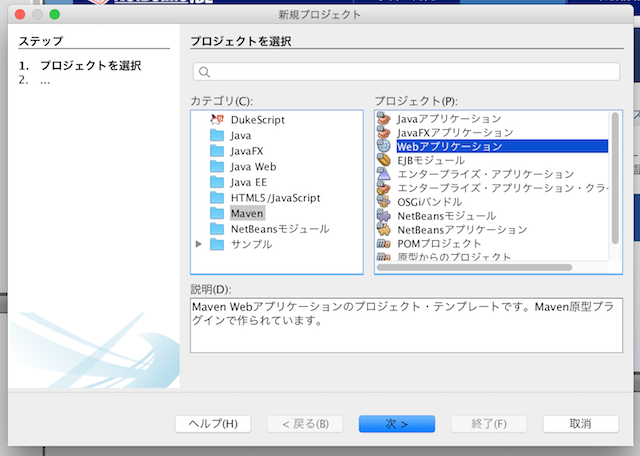The width and height of the screenshot is (640, 456).
Task: Select the Java EE category
Action: coord(248,182)
